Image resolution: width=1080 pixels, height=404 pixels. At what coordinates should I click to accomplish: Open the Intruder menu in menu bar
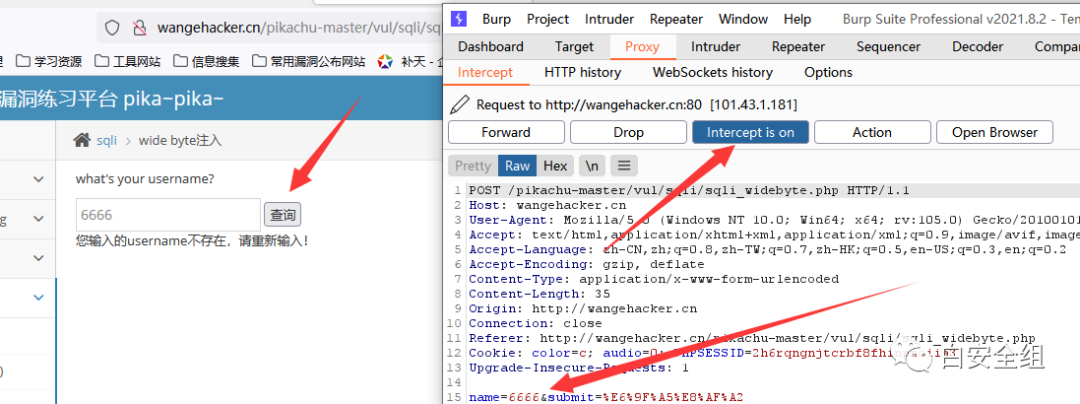609,19
